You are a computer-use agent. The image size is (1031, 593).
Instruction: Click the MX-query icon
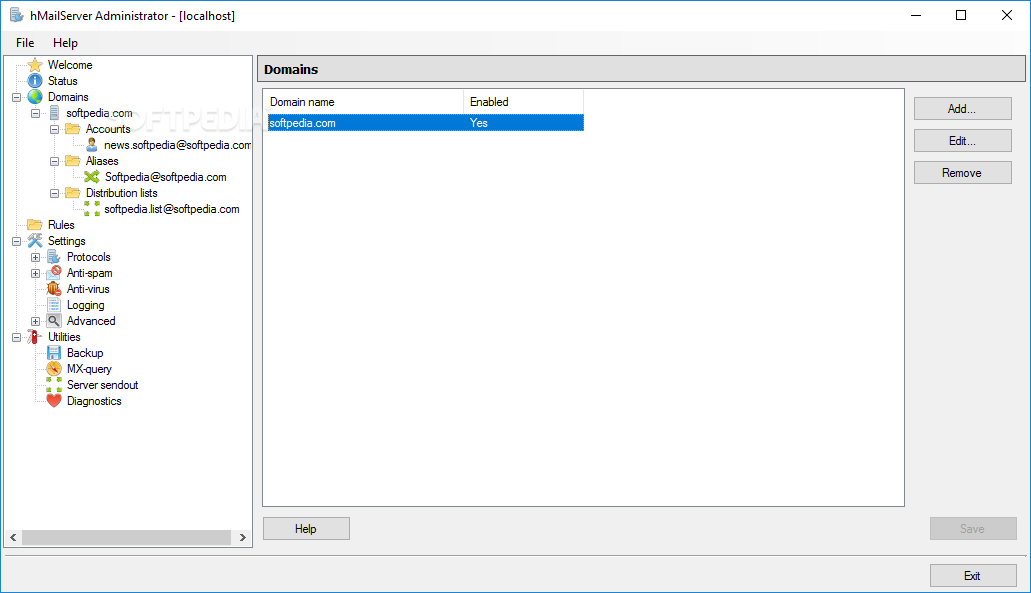(54, 369)
